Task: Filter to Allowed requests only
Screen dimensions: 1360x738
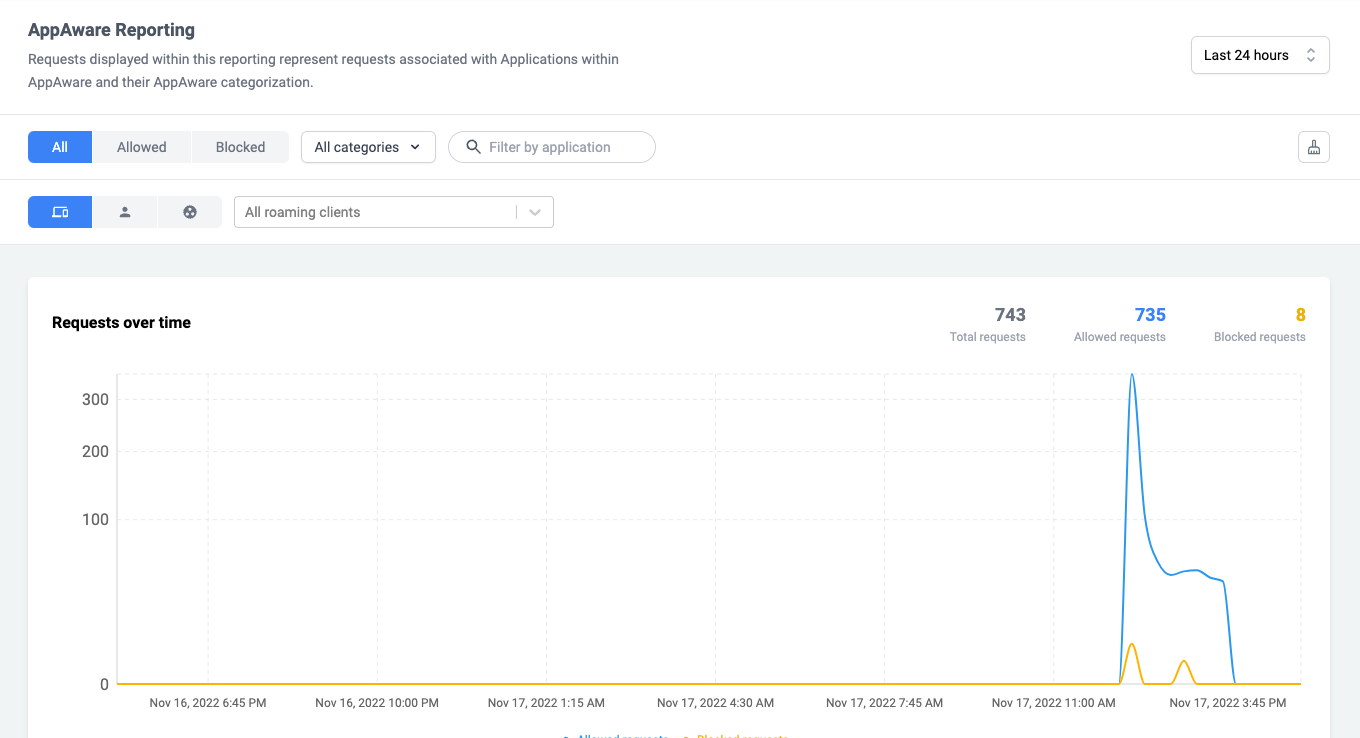Action: pyautogui.click(x=142, y=147)
